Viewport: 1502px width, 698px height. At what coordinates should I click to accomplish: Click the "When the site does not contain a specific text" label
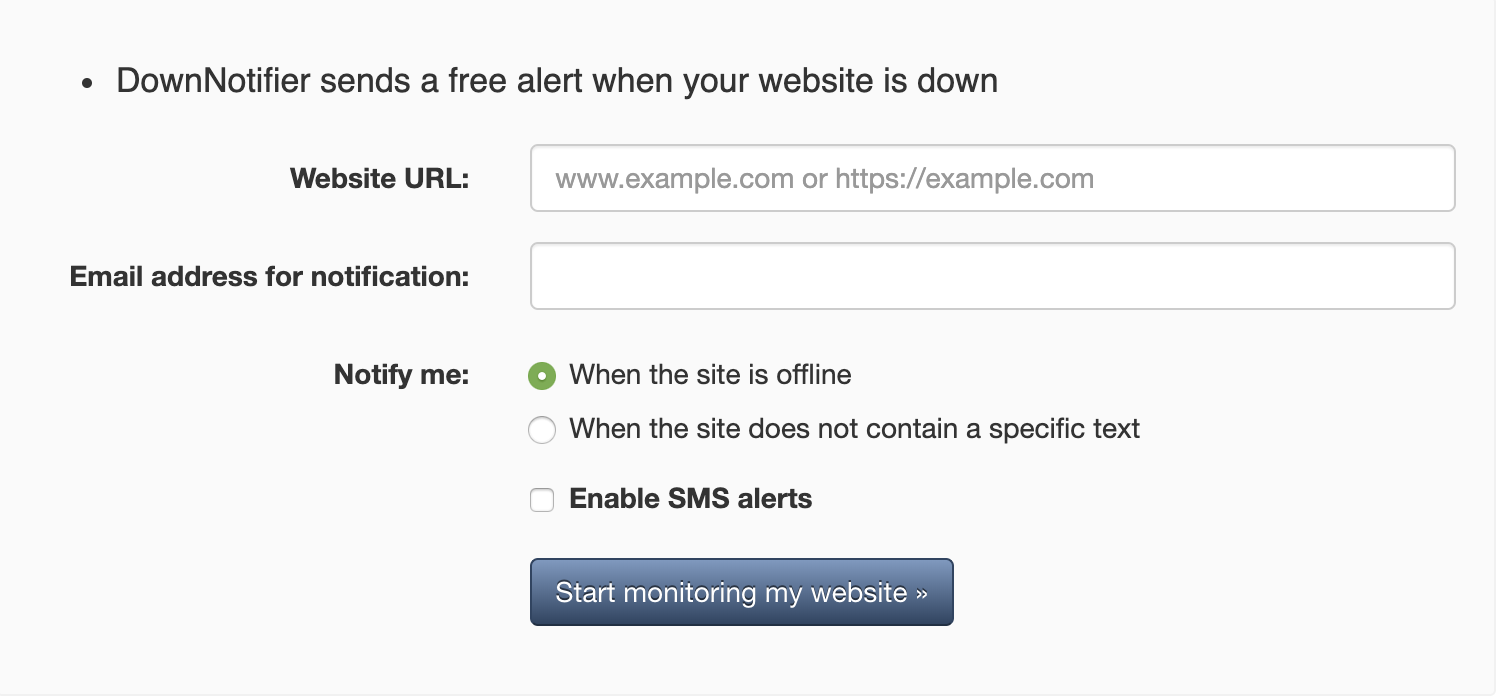tap(855, 429)
